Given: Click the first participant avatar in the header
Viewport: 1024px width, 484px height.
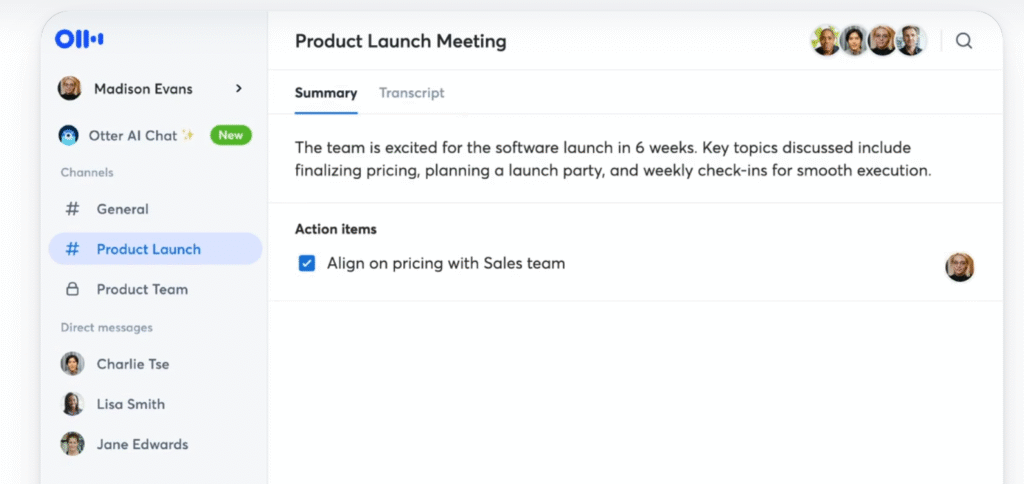Looking at the screenshot, I should click(x=825, y=40).
